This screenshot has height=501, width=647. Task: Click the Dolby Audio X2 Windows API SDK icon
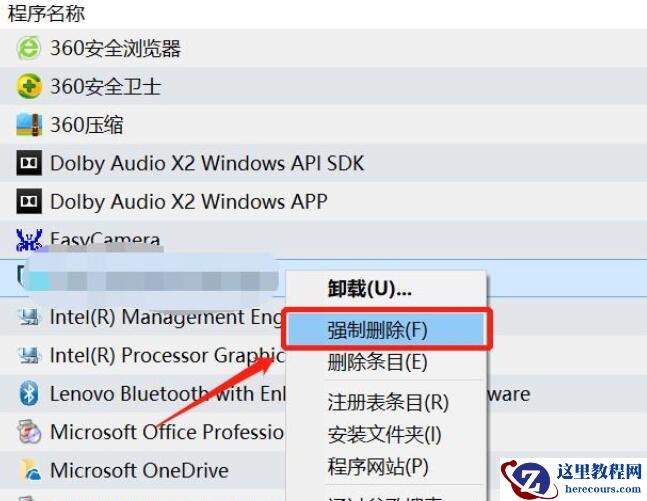click(29, 163)
